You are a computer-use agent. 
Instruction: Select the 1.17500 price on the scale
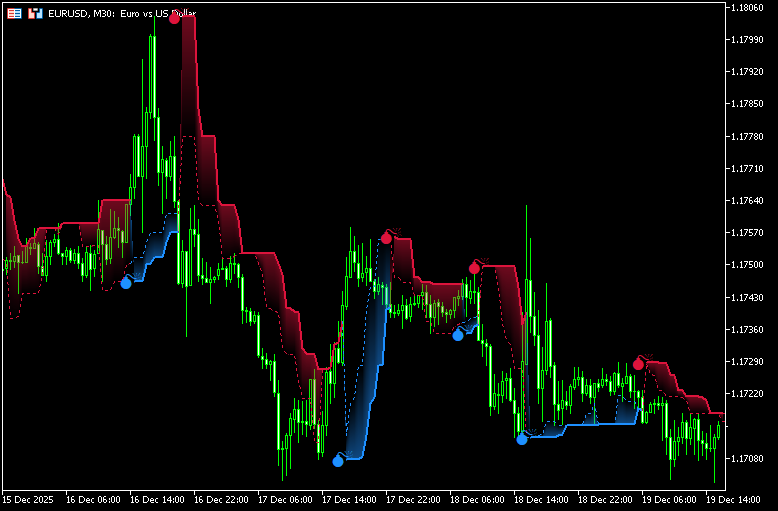pos(750,265)
